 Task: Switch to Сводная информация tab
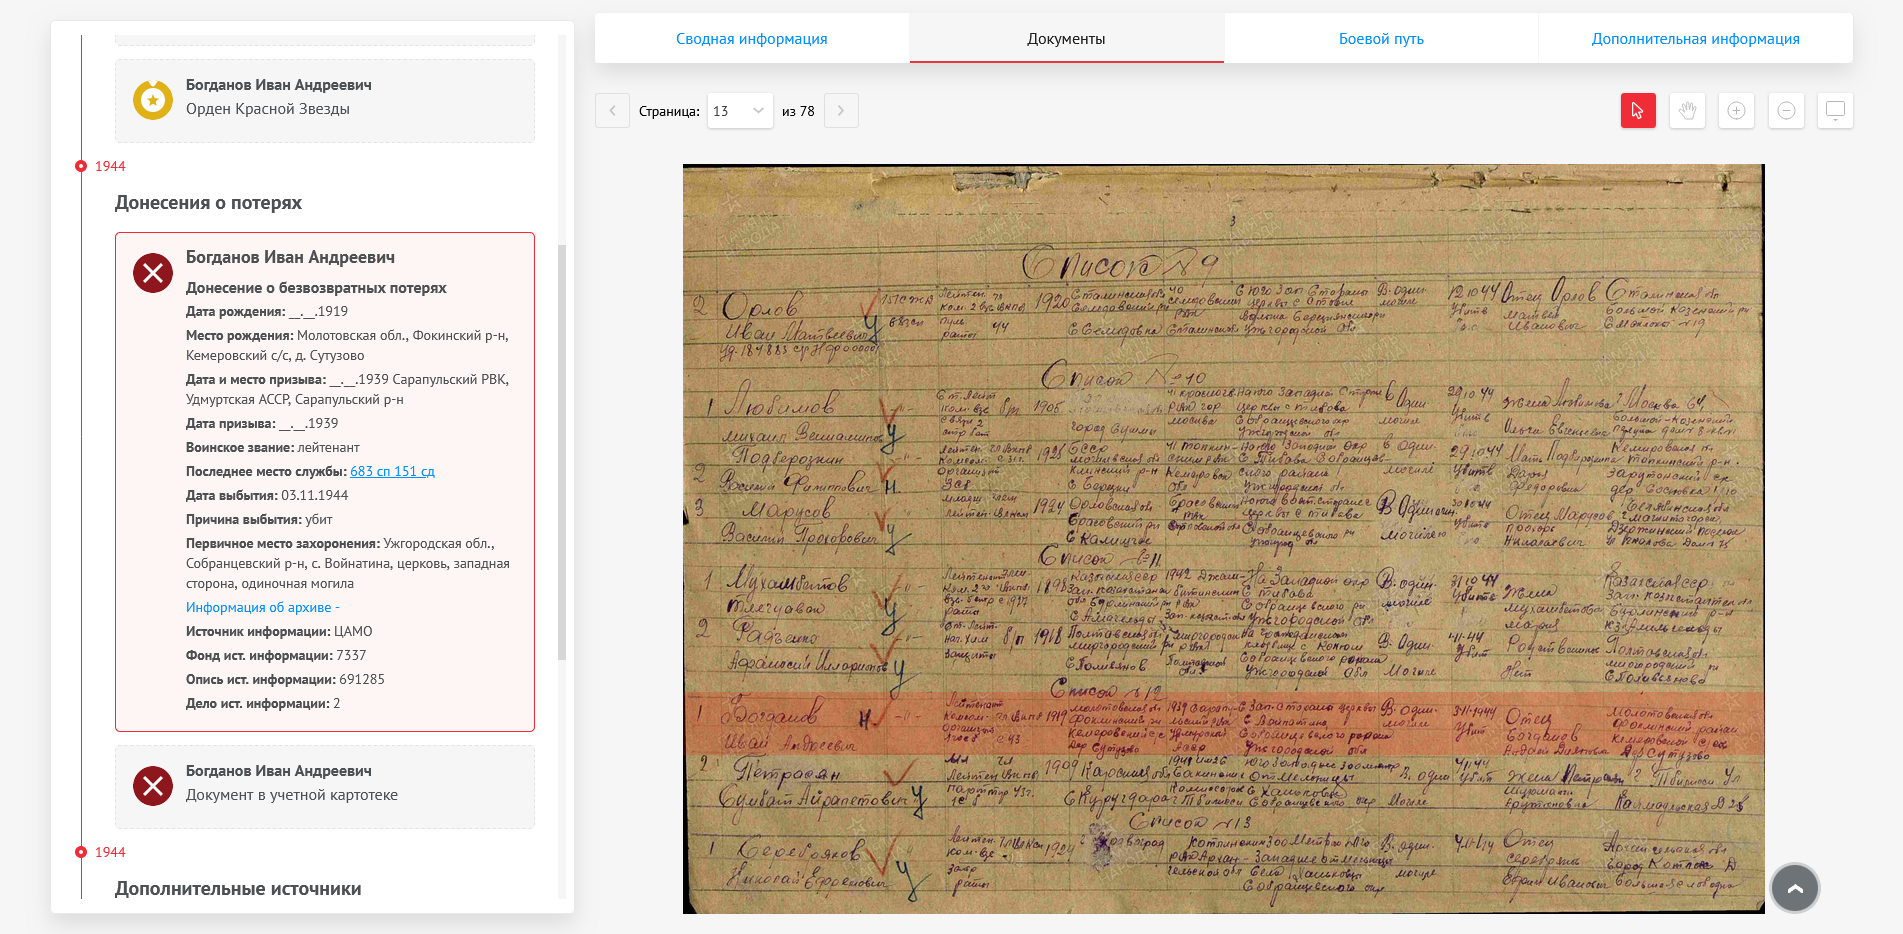pyautogui.click(x=751, y=39)
